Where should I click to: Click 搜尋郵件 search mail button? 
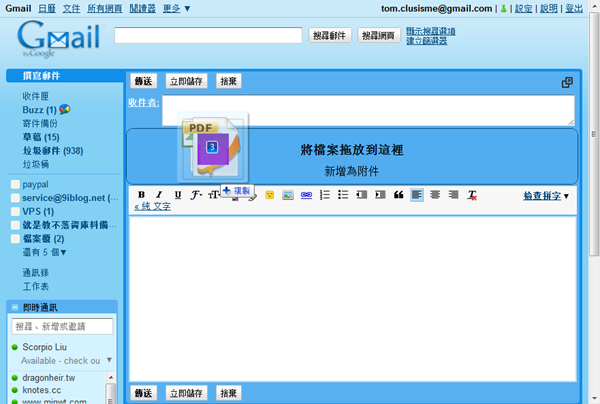(x=329, y=36)
